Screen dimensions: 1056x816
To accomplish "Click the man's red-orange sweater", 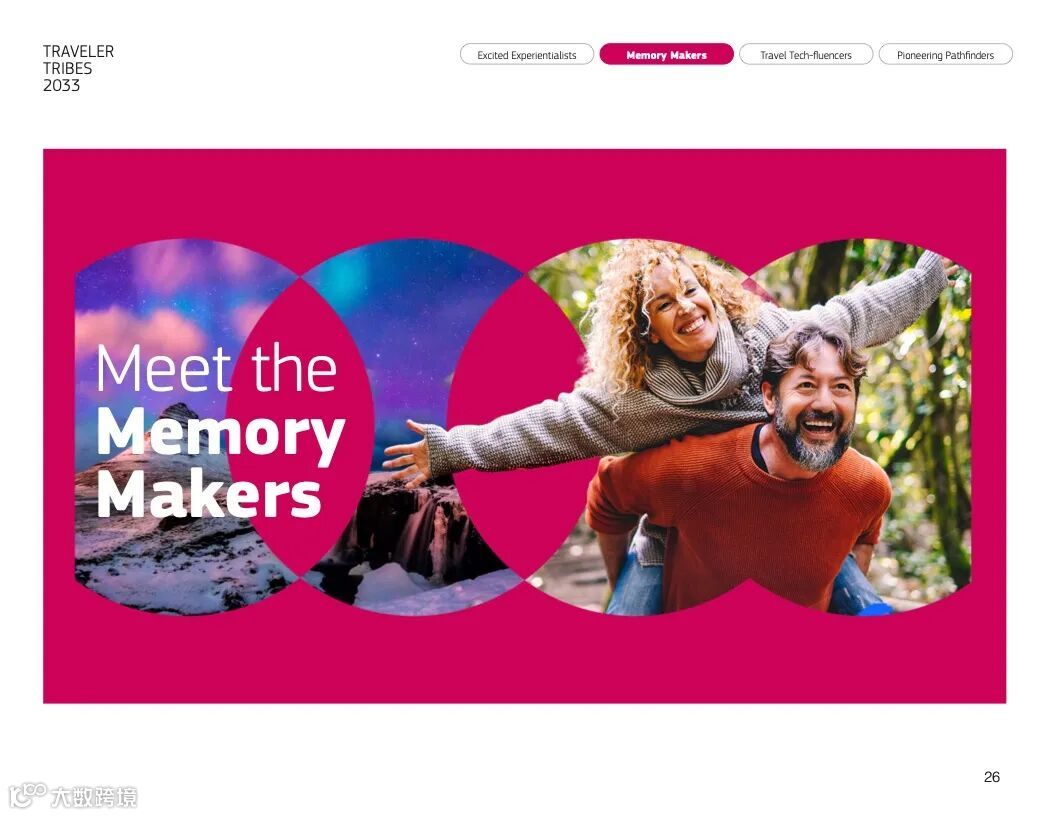I will [x=741, y=518].
